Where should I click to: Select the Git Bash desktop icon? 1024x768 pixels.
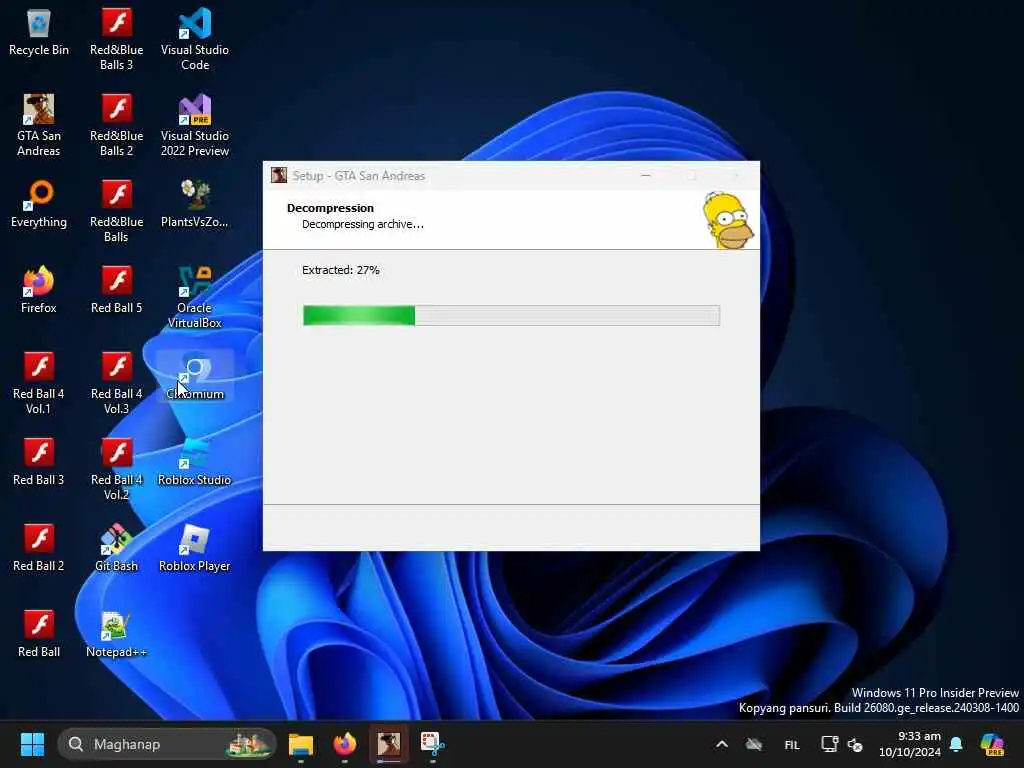click(x=116, y=549)
